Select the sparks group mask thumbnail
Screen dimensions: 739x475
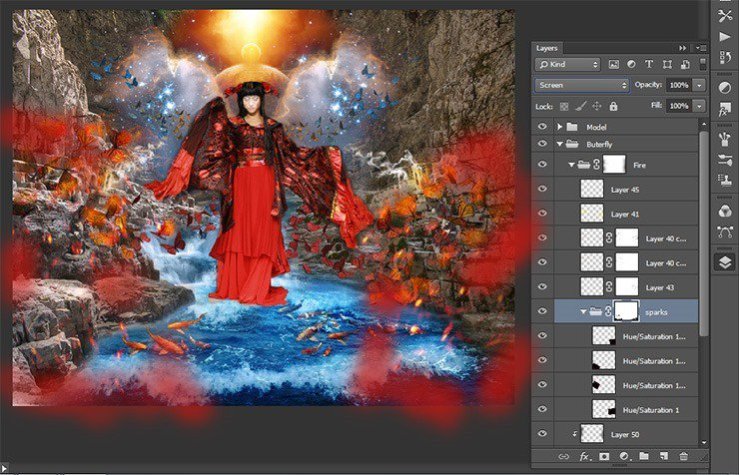626,311
